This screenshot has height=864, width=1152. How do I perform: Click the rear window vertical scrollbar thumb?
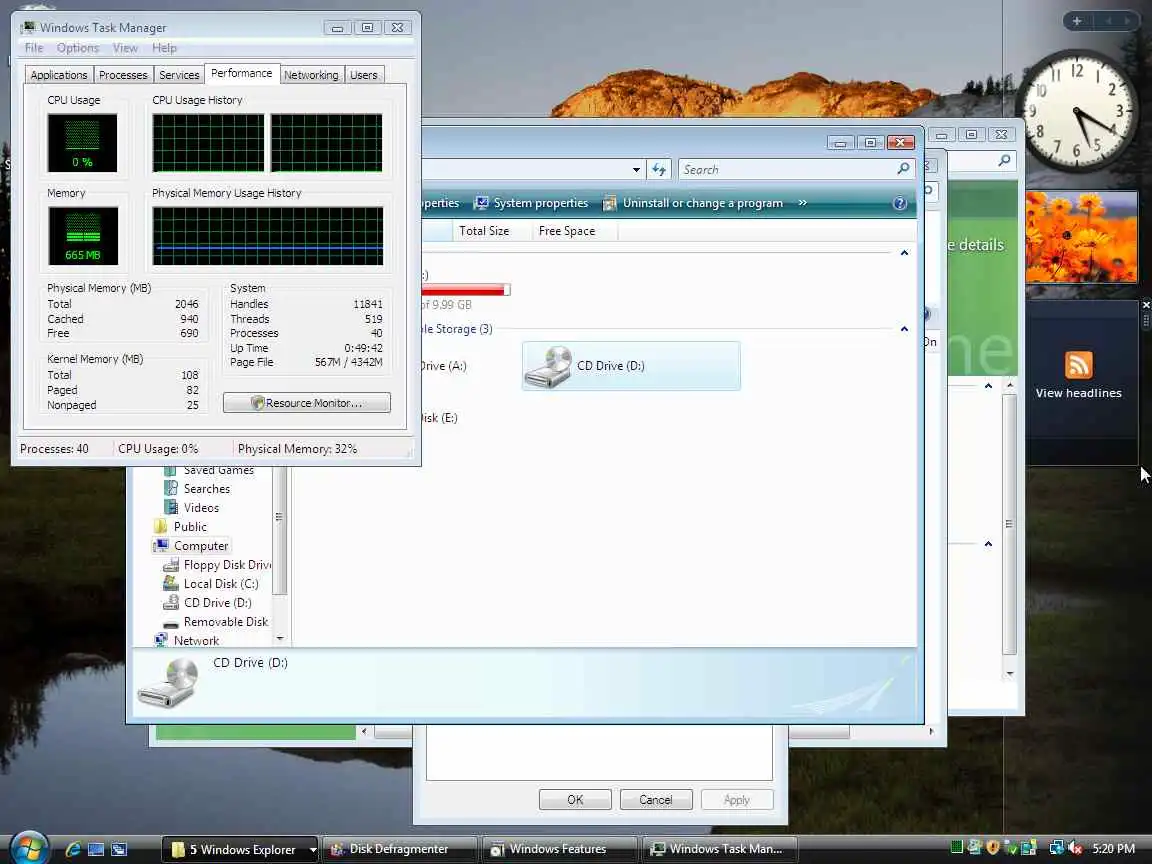click(1010, 525)
